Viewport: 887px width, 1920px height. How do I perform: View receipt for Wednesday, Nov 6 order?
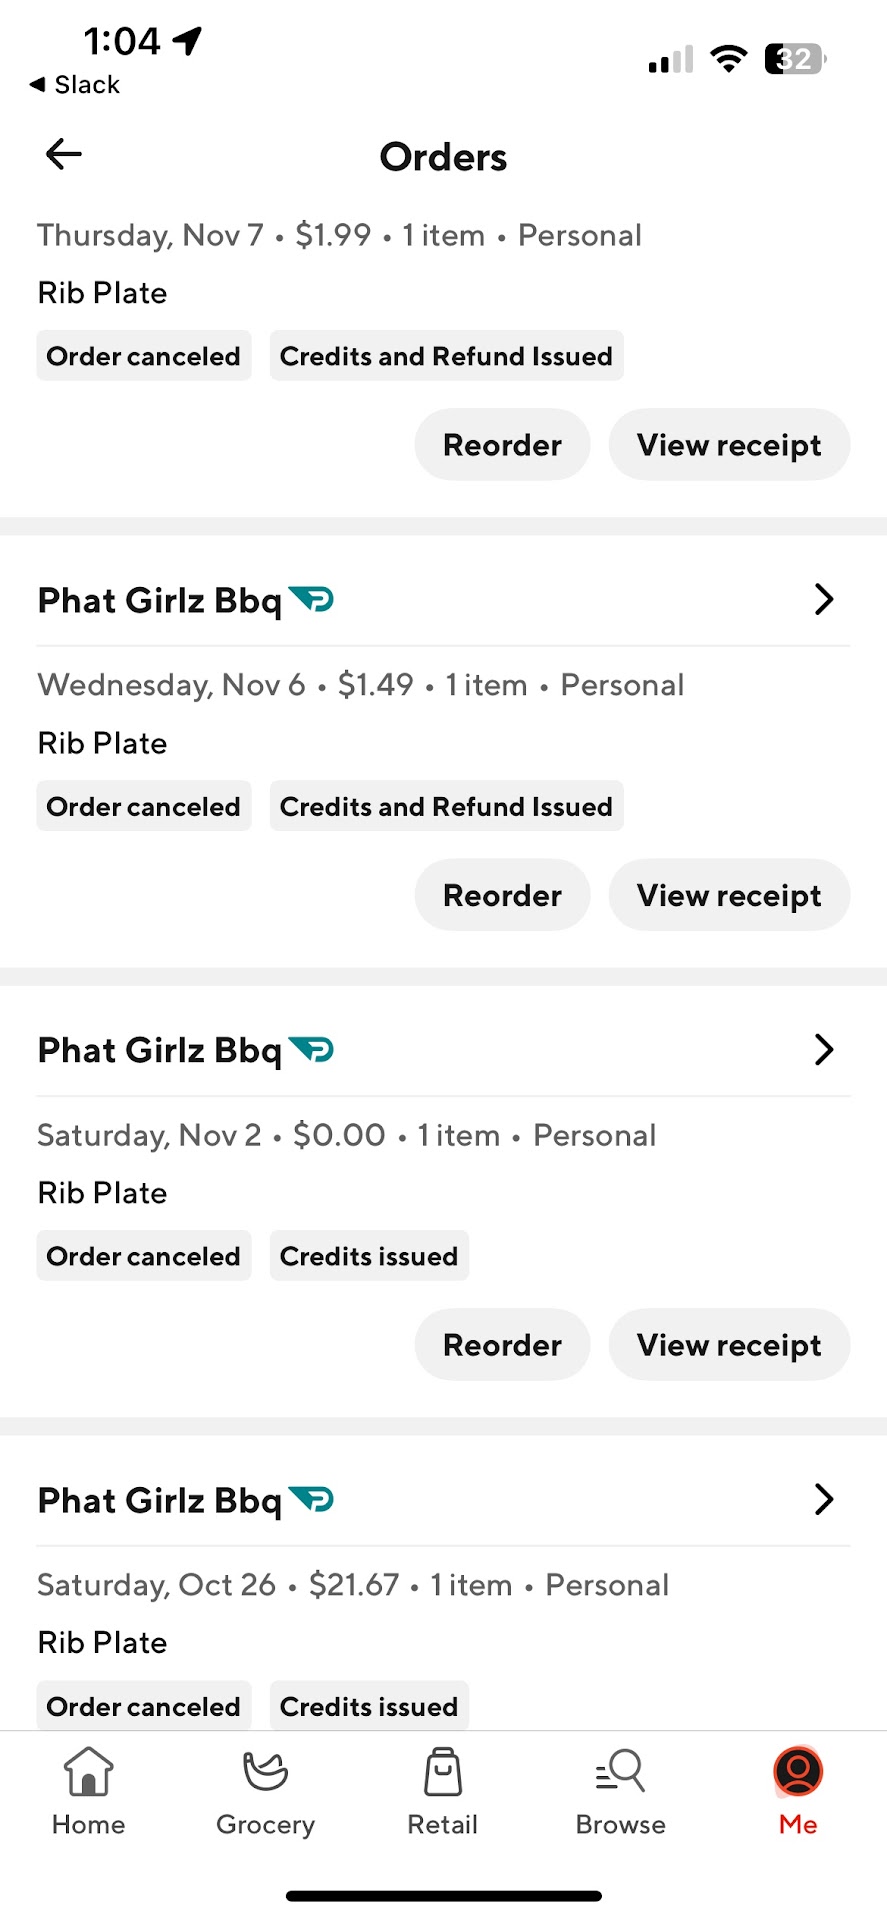pos(729,895)
